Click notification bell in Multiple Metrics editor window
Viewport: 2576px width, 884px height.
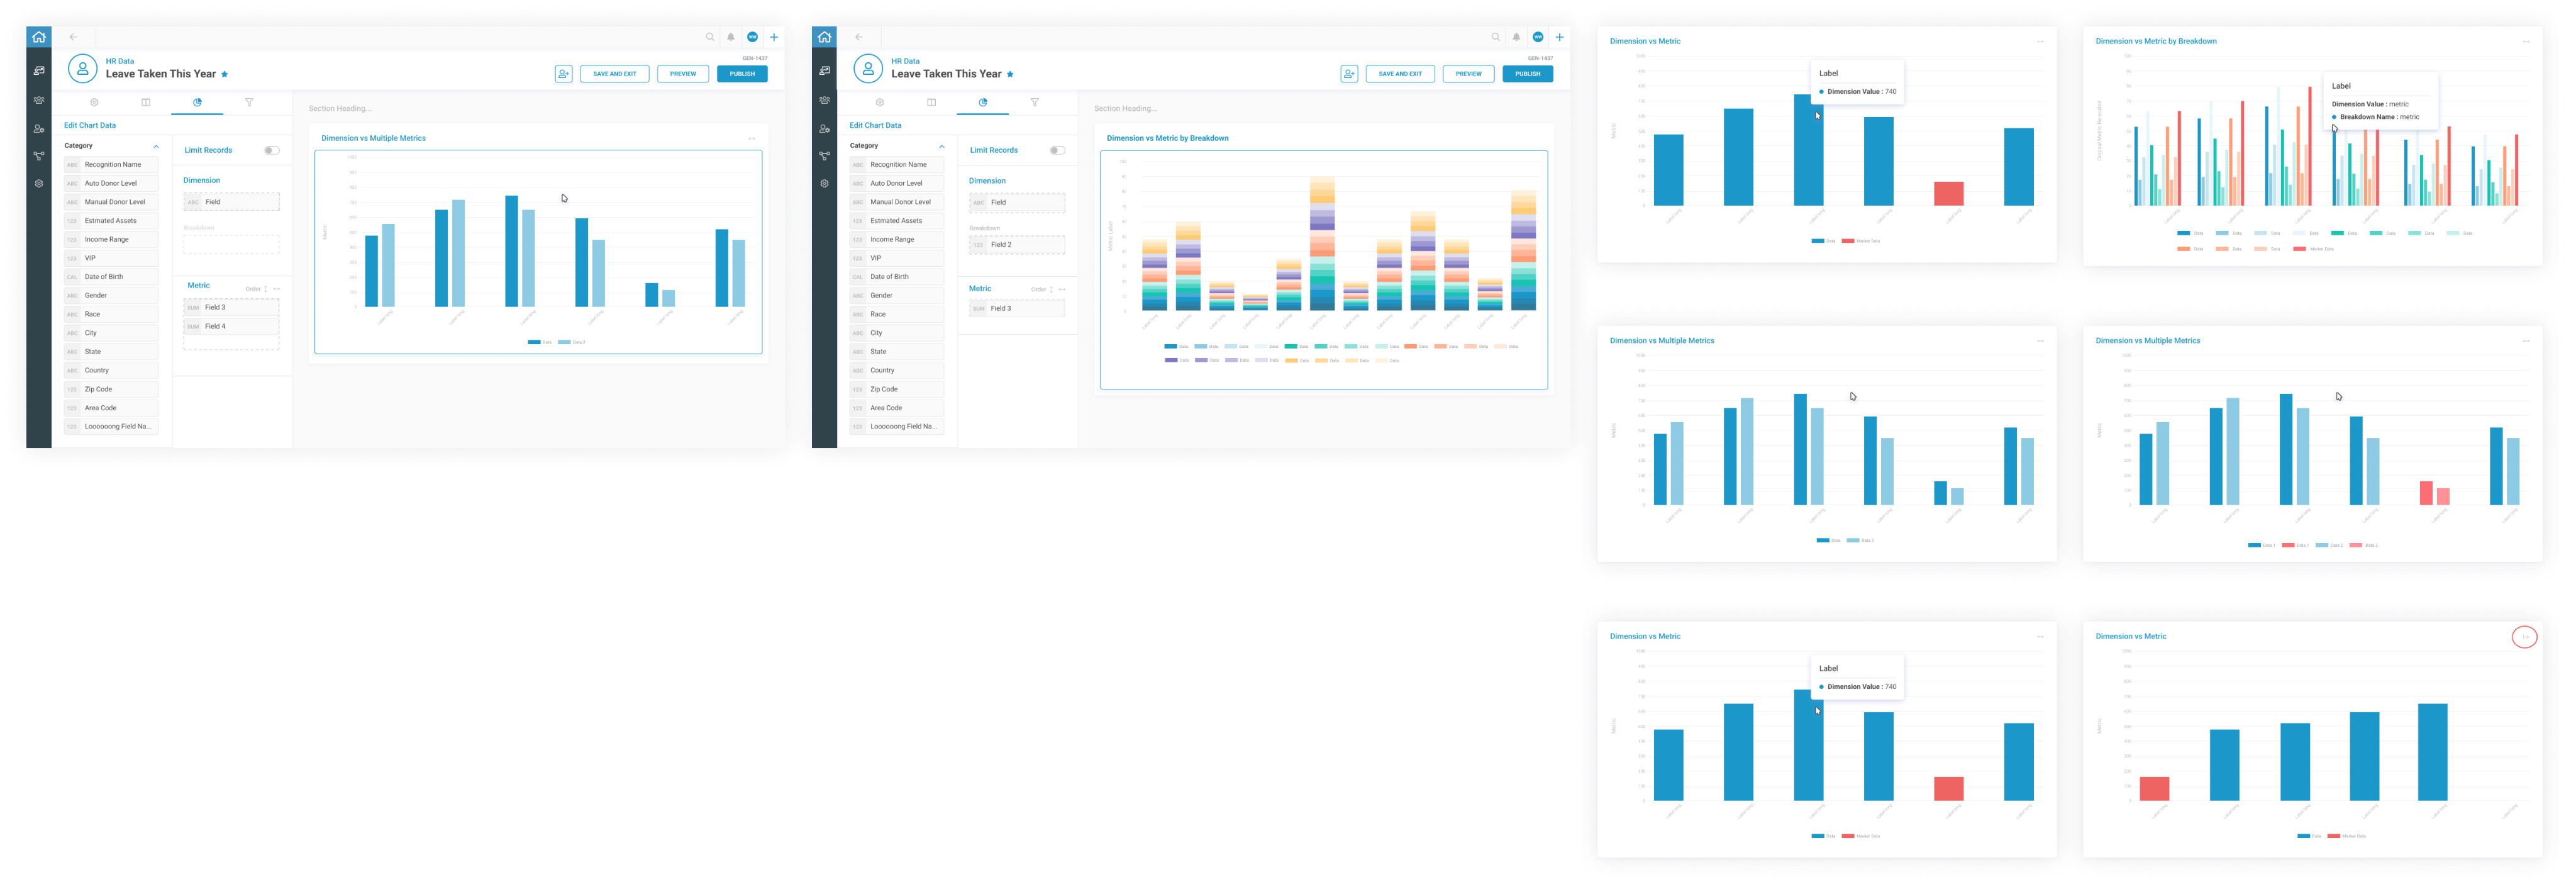731,37
